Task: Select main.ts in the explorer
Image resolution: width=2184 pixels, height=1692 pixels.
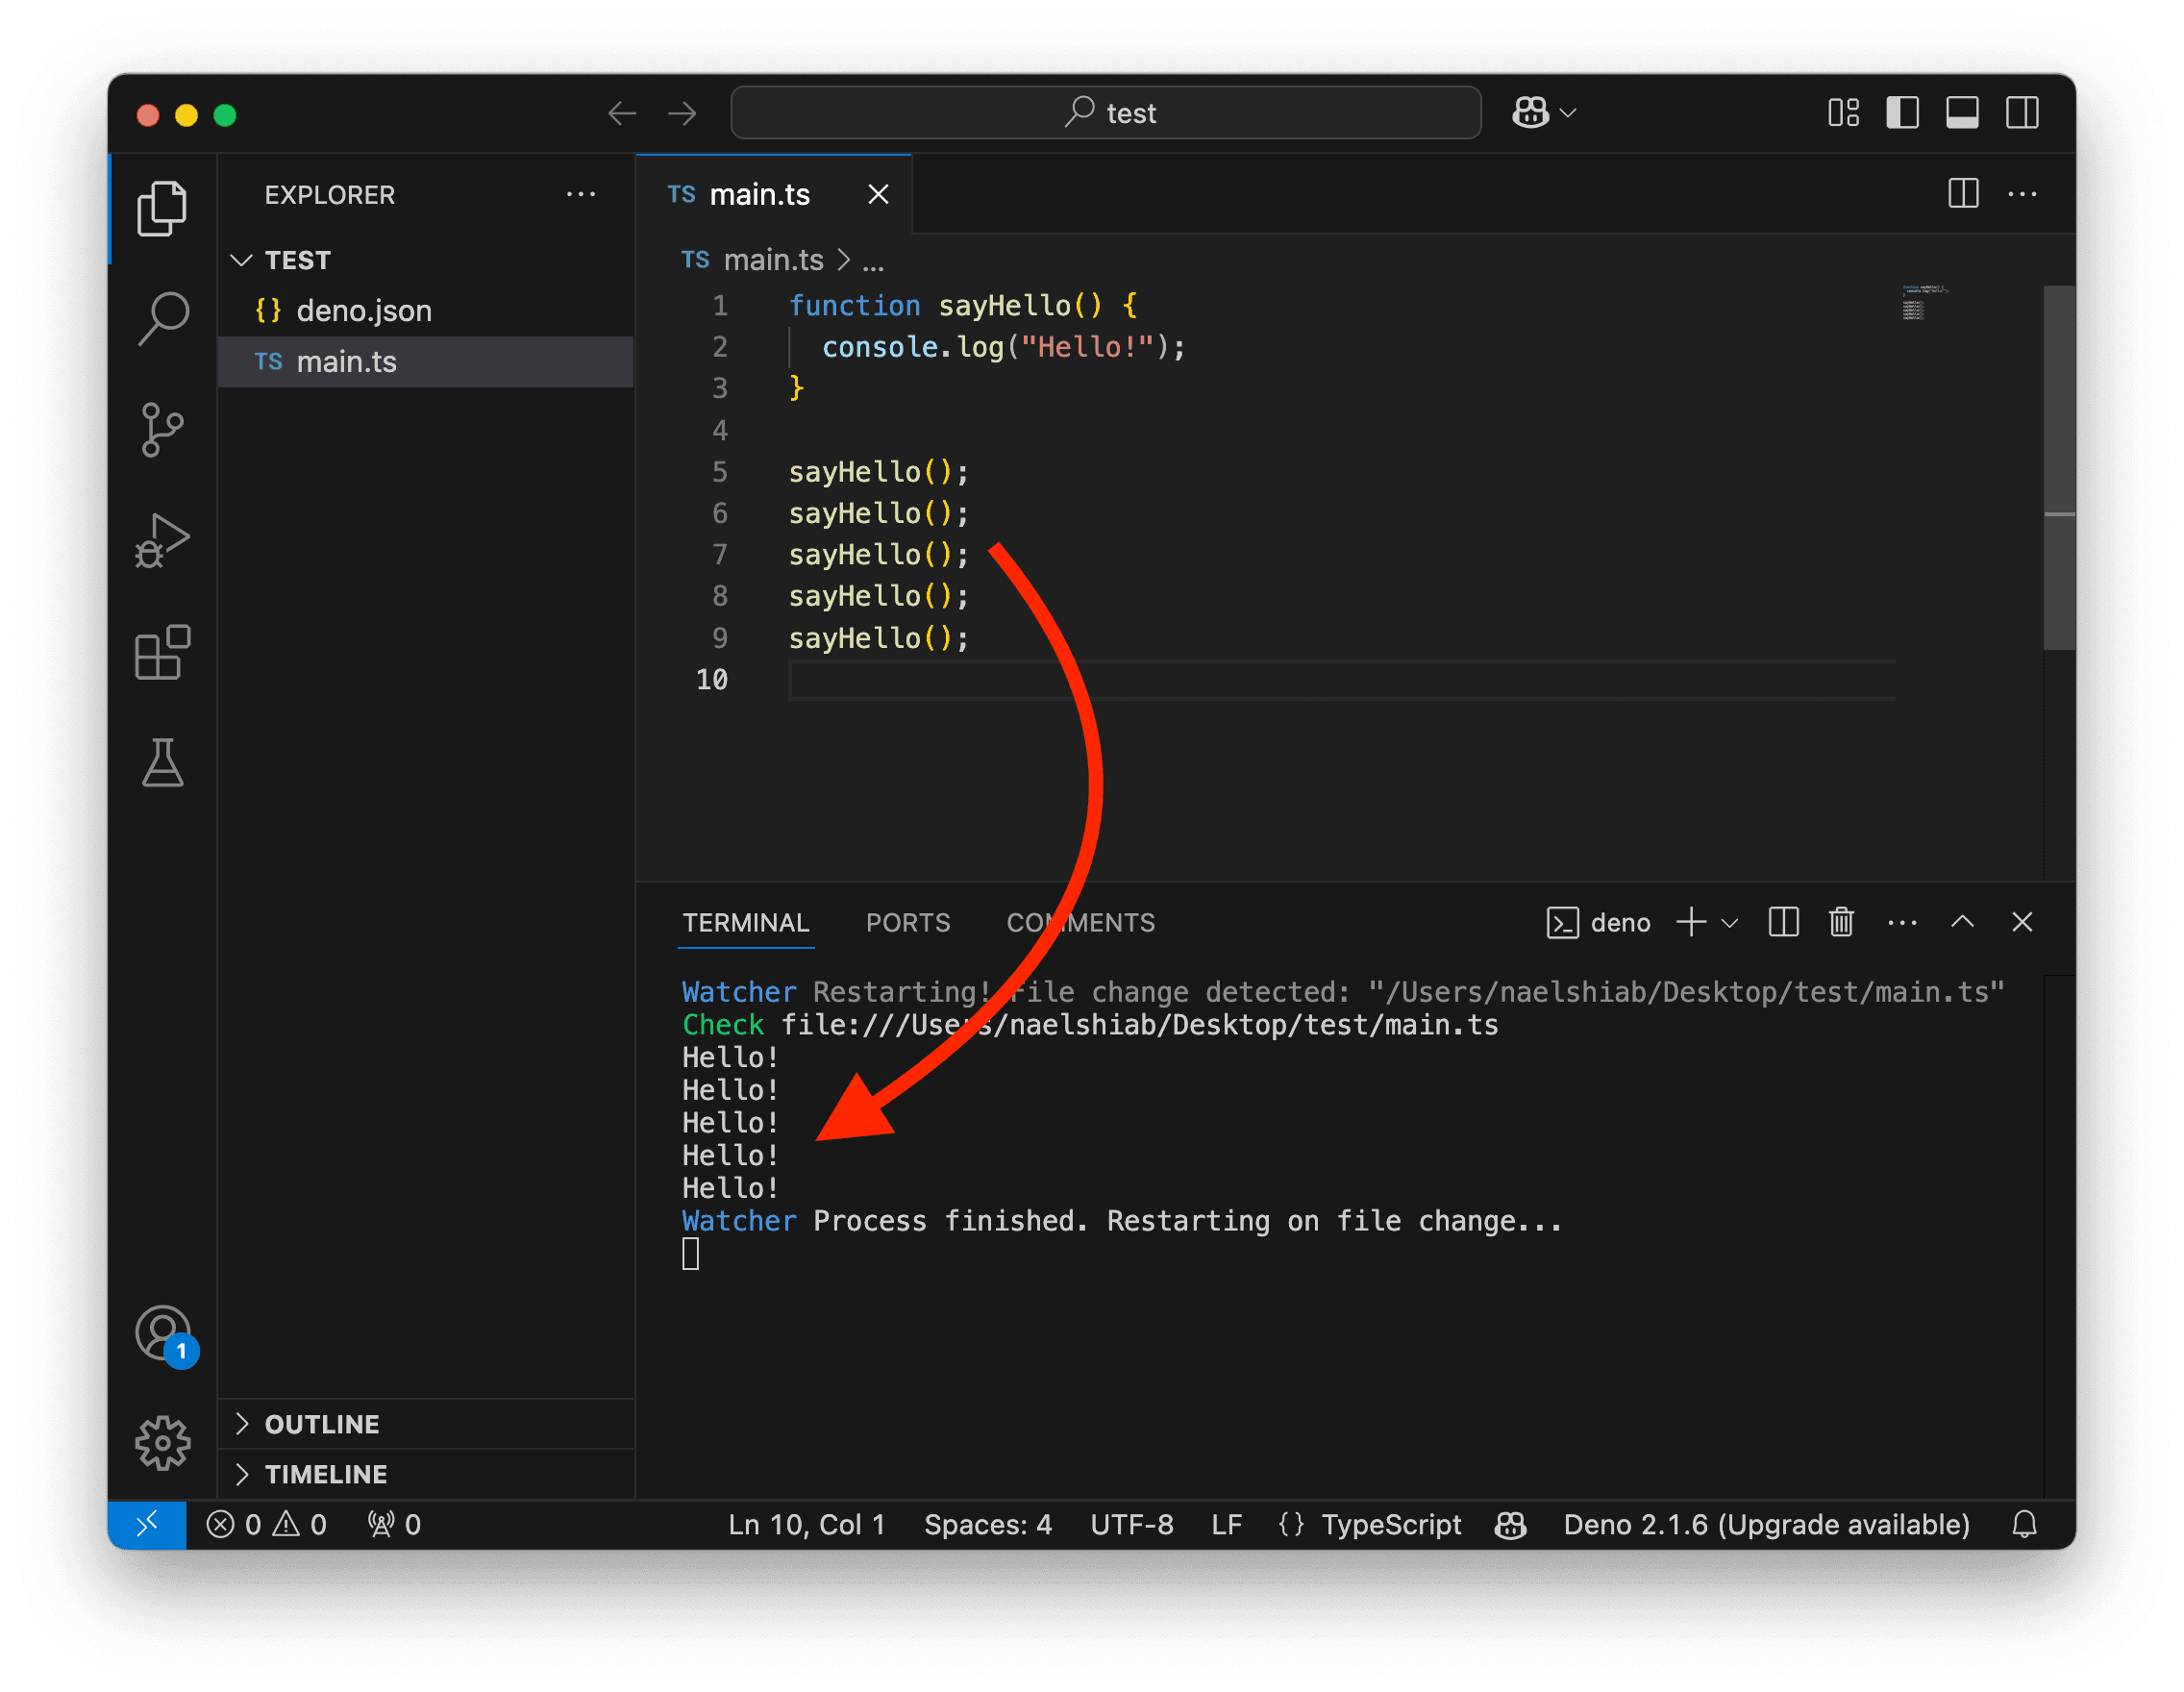Action: pos(426,361)
